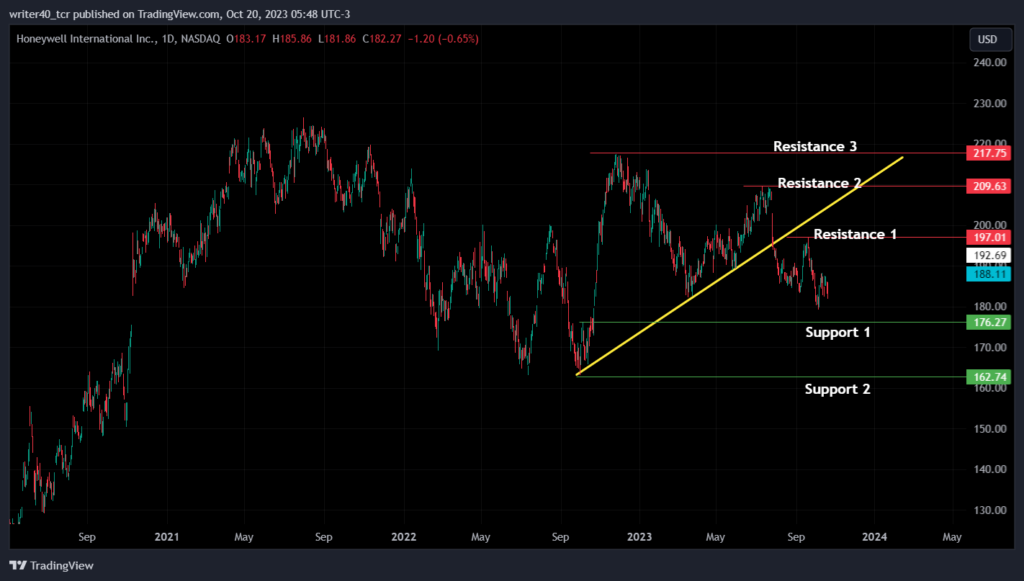Click the TradingView logo

pyautogui.click(x=52, y=565)
